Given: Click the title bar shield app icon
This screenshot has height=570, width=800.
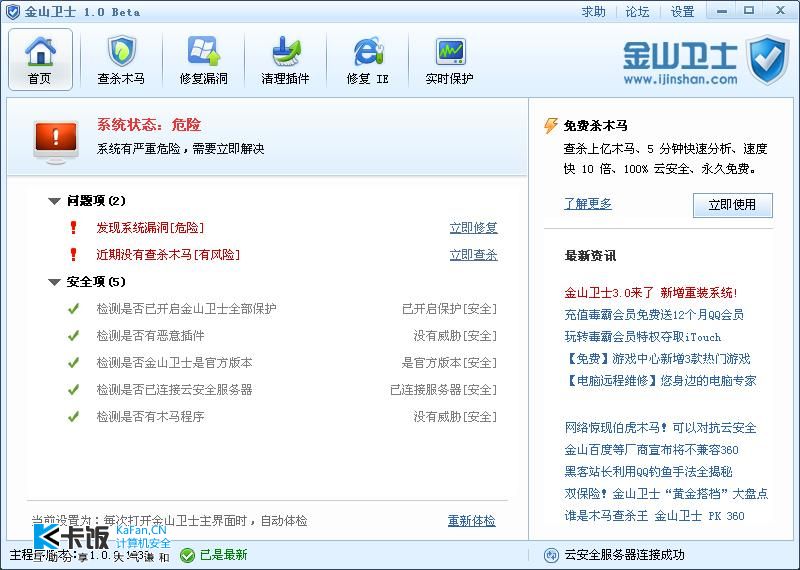Looking at the screenshot, I should tap(12, 11).
